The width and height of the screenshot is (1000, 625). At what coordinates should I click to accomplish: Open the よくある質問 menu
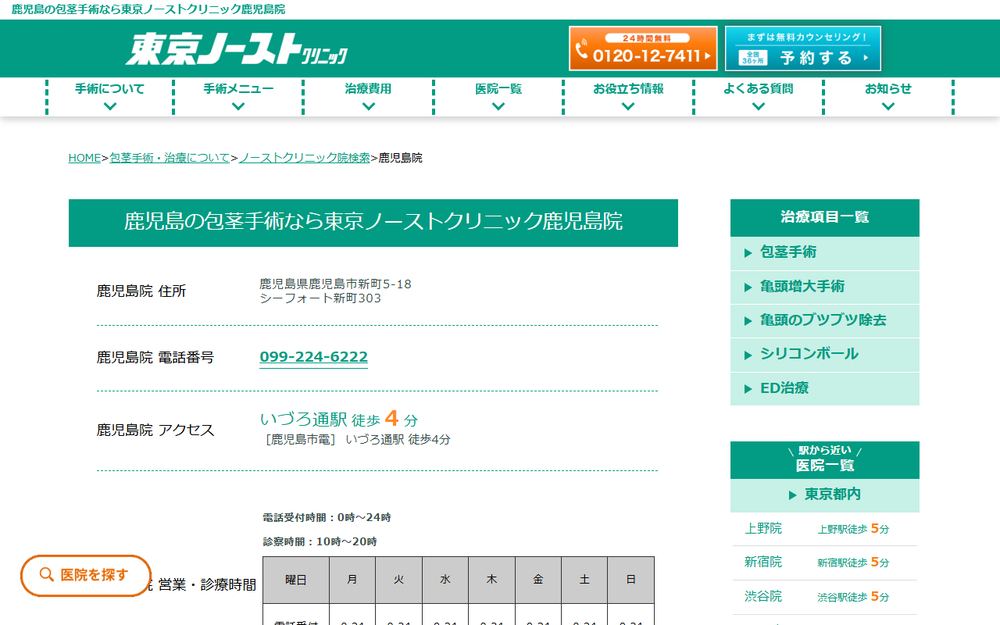coord(758,89)
